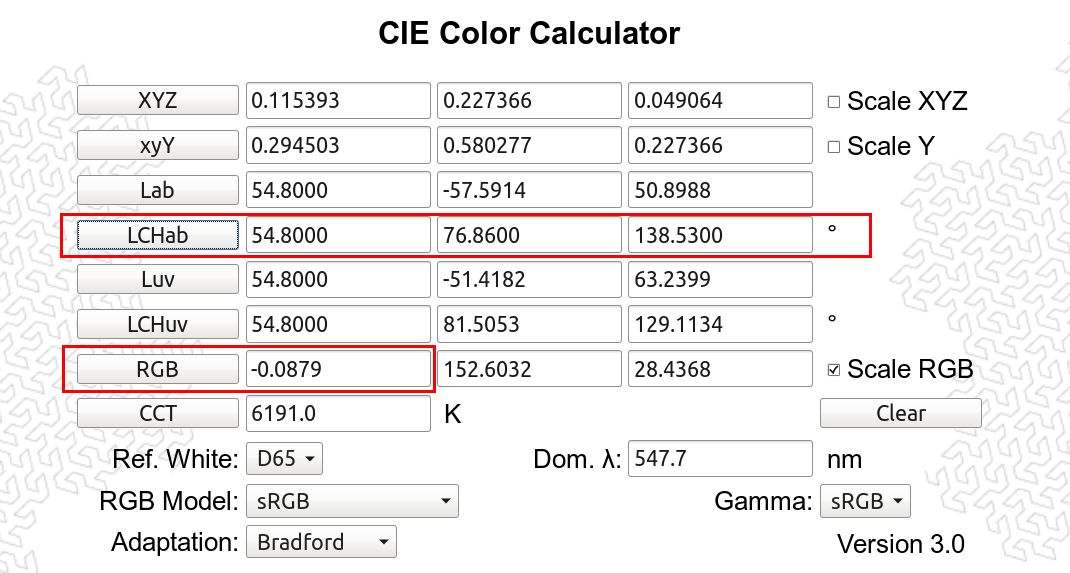Click the LCHuv button
The width and height of the screenshot is (1070, 573).
point(158,324)
